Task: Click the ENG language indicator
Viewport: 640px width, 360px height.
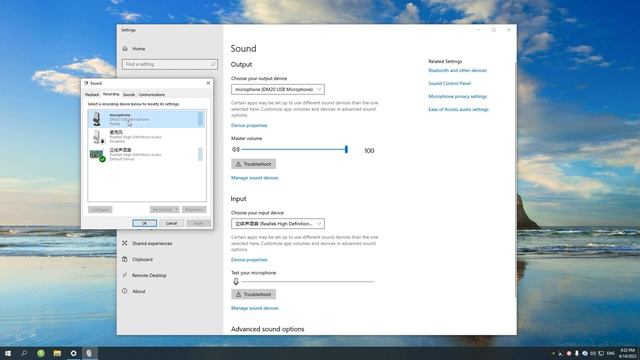Action: tap(611, 353)
